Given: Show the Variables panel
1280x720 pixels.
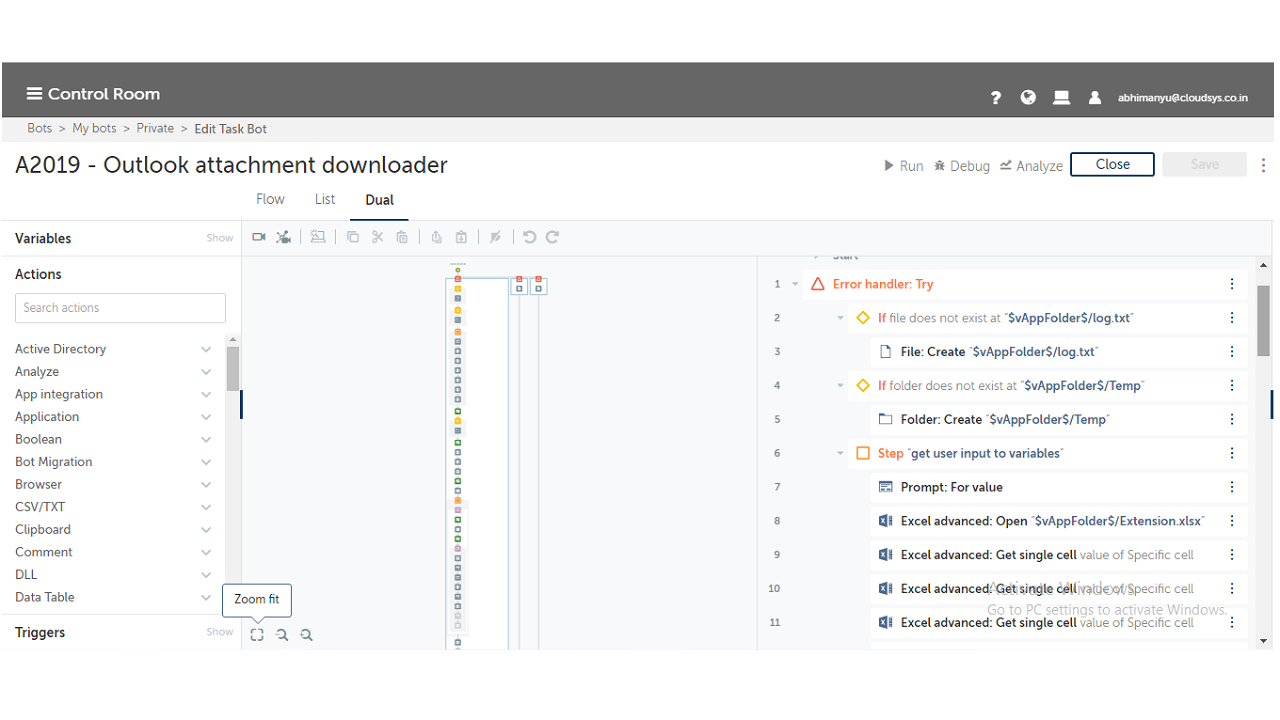Looking at the screenshot, I should pyautogui.click(x=219, y=238).
